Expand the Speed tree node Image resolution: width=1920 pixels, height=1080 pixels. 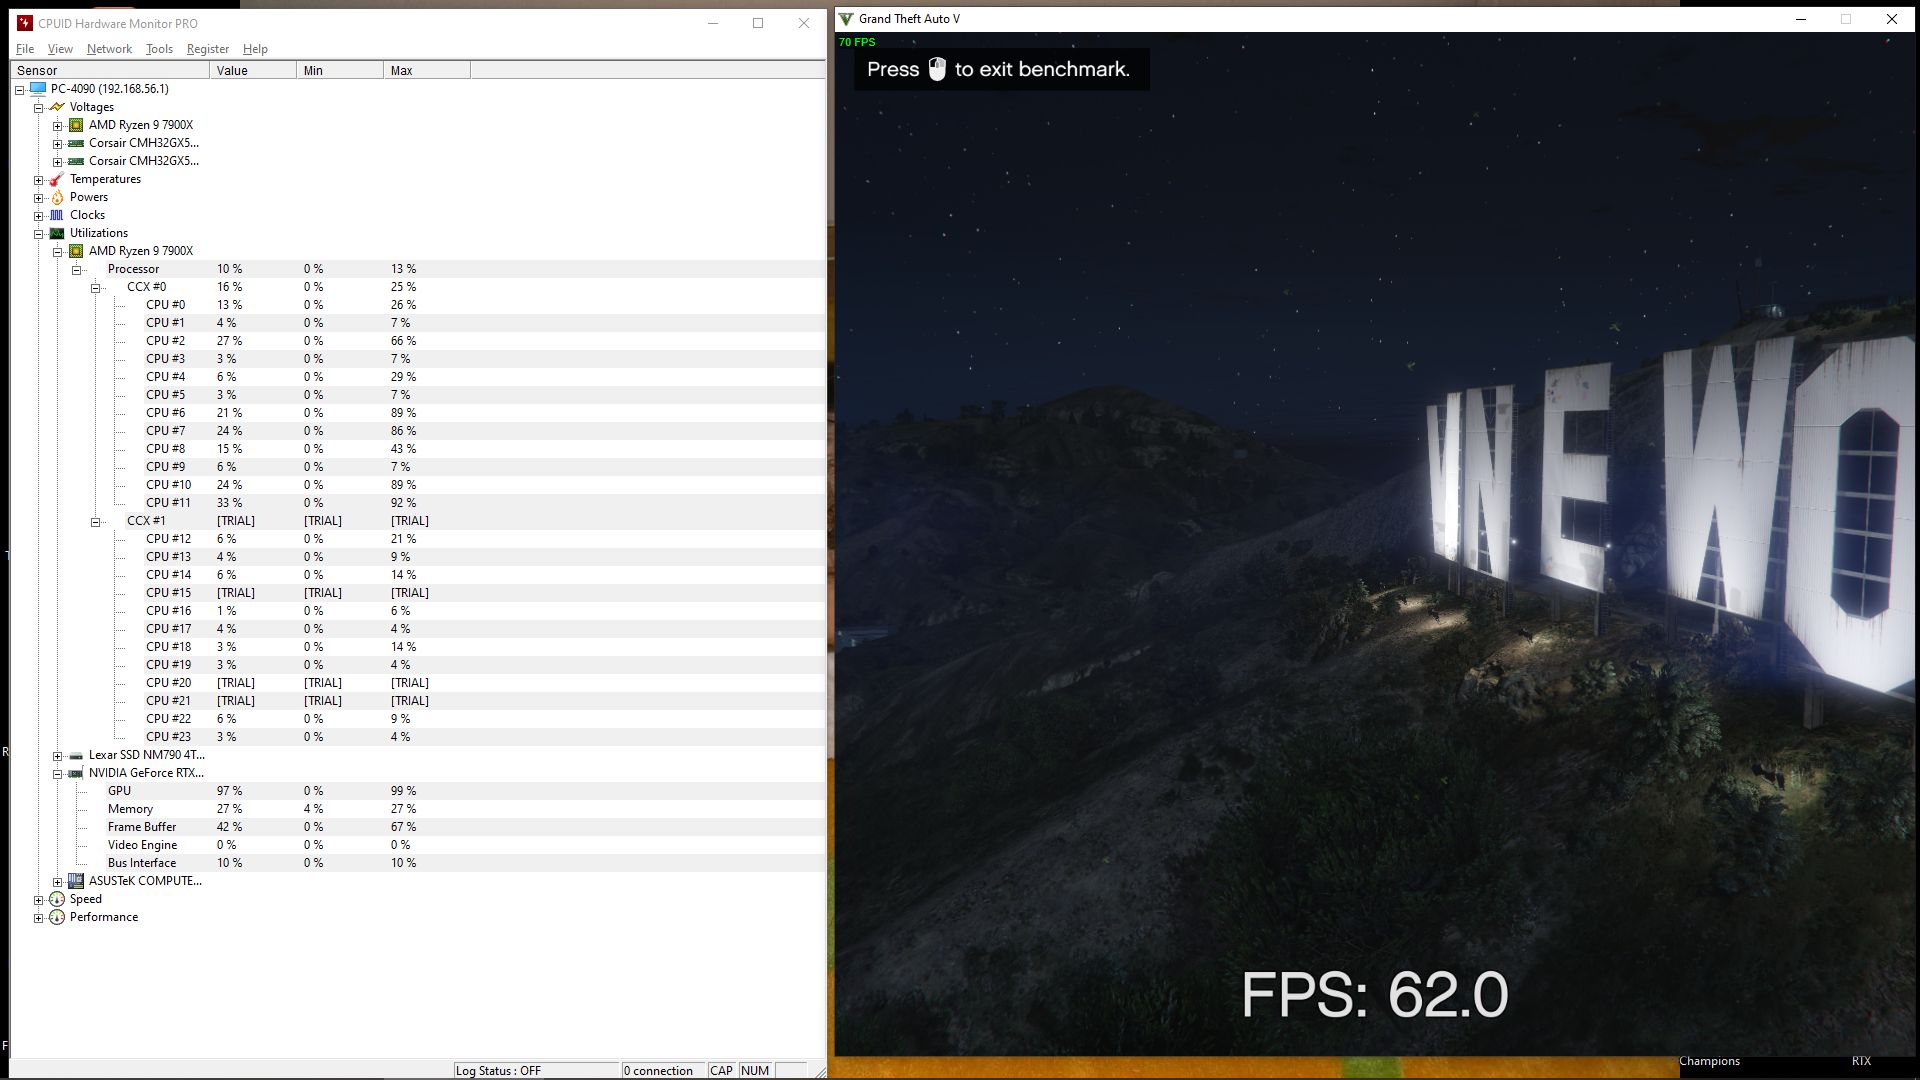(x=39, y=900)
